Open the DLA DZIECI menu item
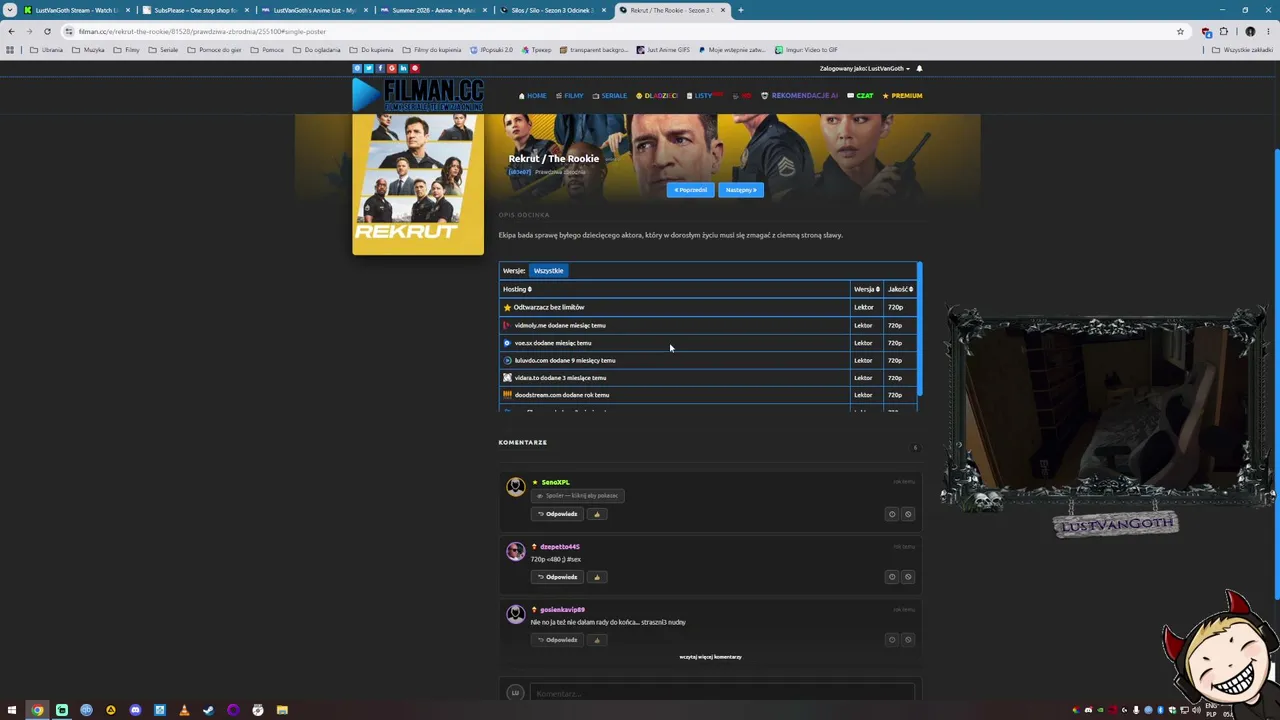This screenshot has width=1280, height=720. pos(657,96)
